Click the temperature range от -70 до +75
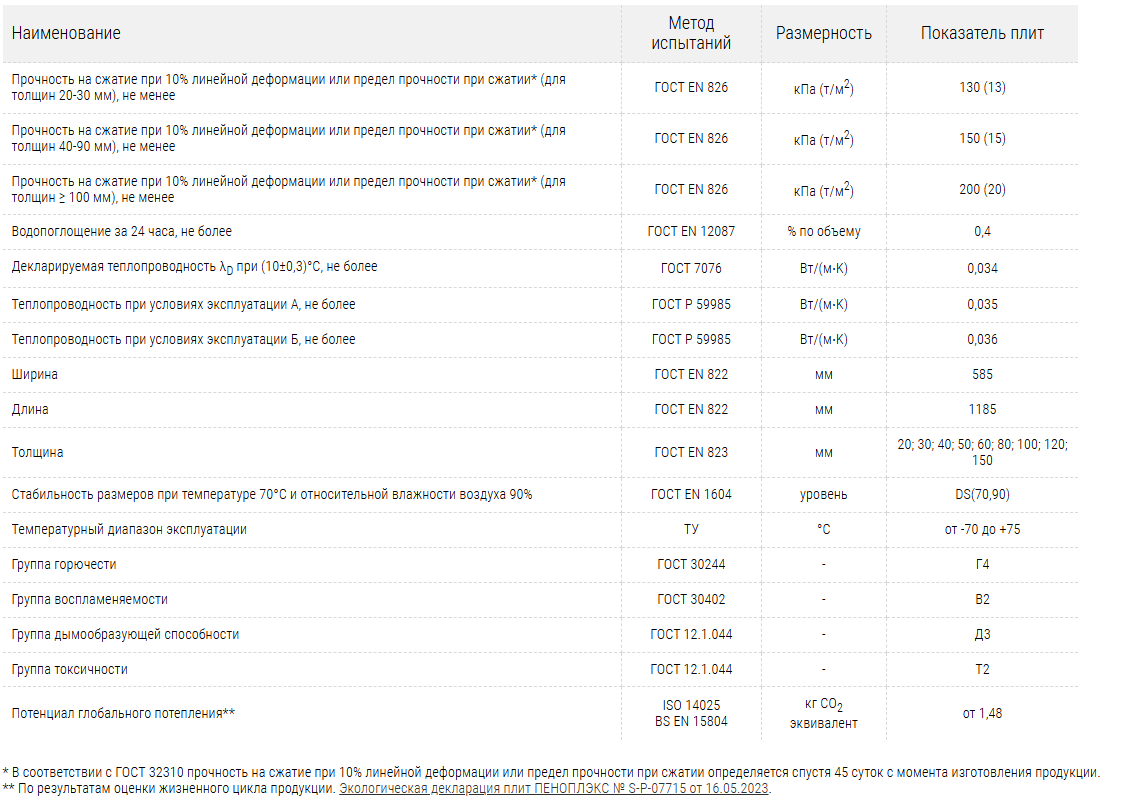The width and height of the screenshot is (1121, 805). (982, 529)
